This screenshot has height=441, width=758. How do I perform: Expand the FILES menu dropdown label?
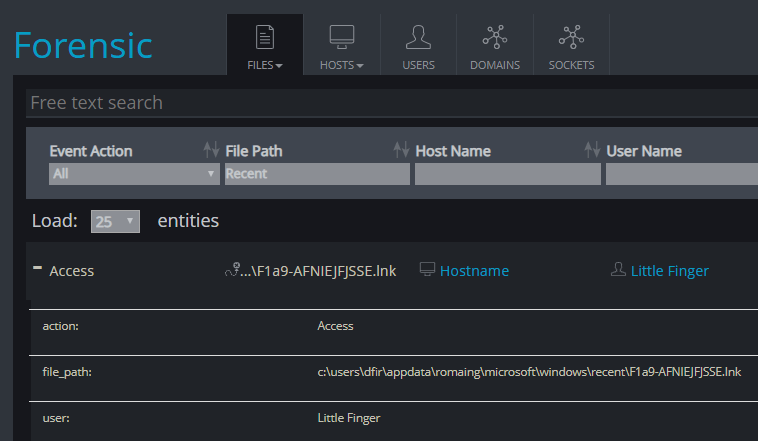pyautogui.click(x=264, y=65)
